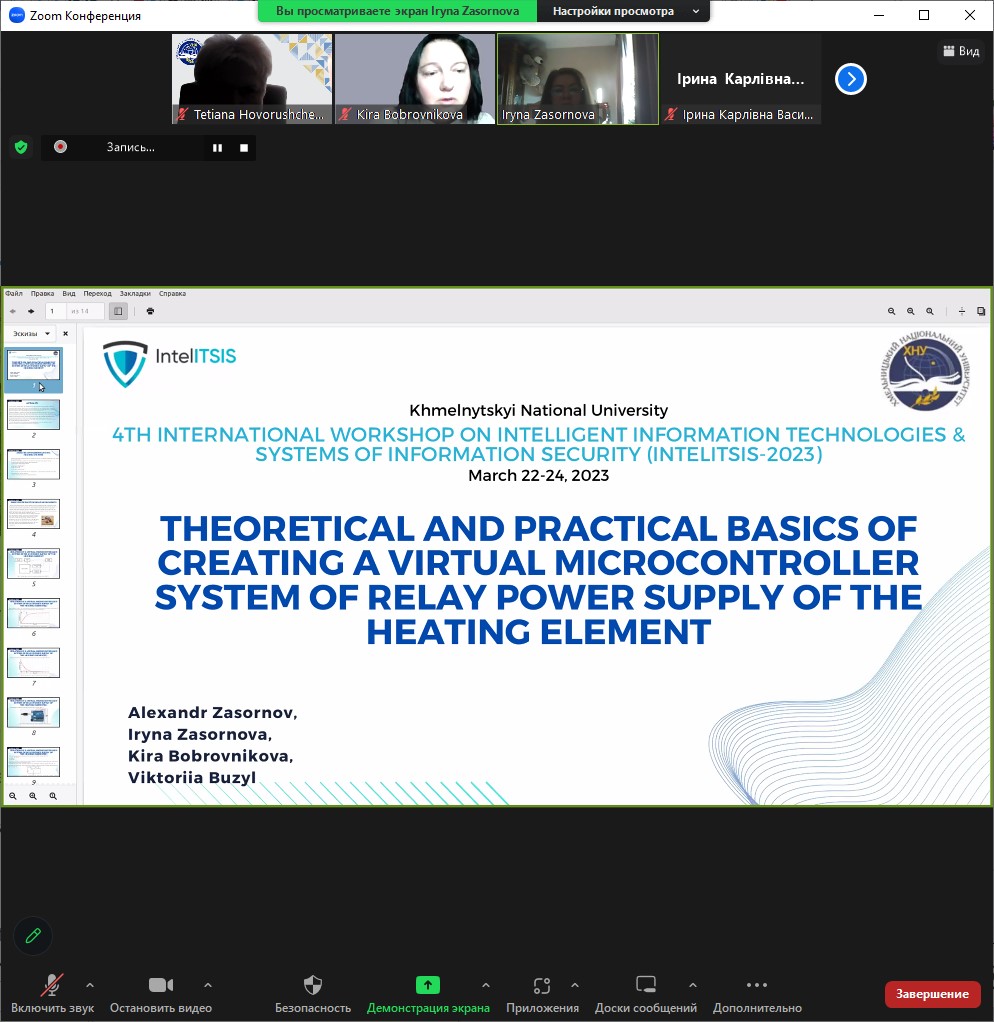Click the green encryption shield icon
Screen dimensions: 994x1022
click(20, 147)
